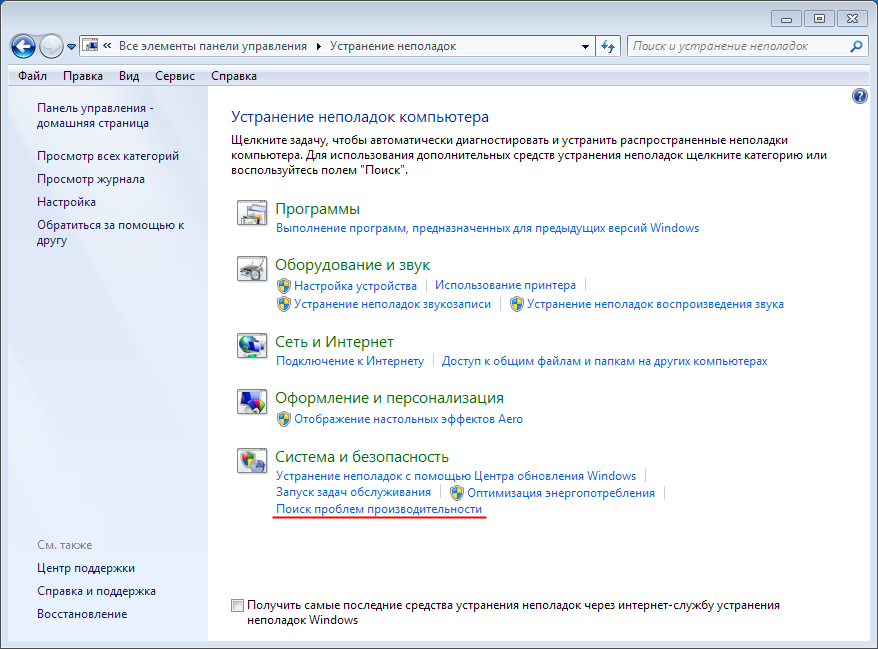
Task: Click the Оформление и персонализация category icon
Action: (251, 402)
